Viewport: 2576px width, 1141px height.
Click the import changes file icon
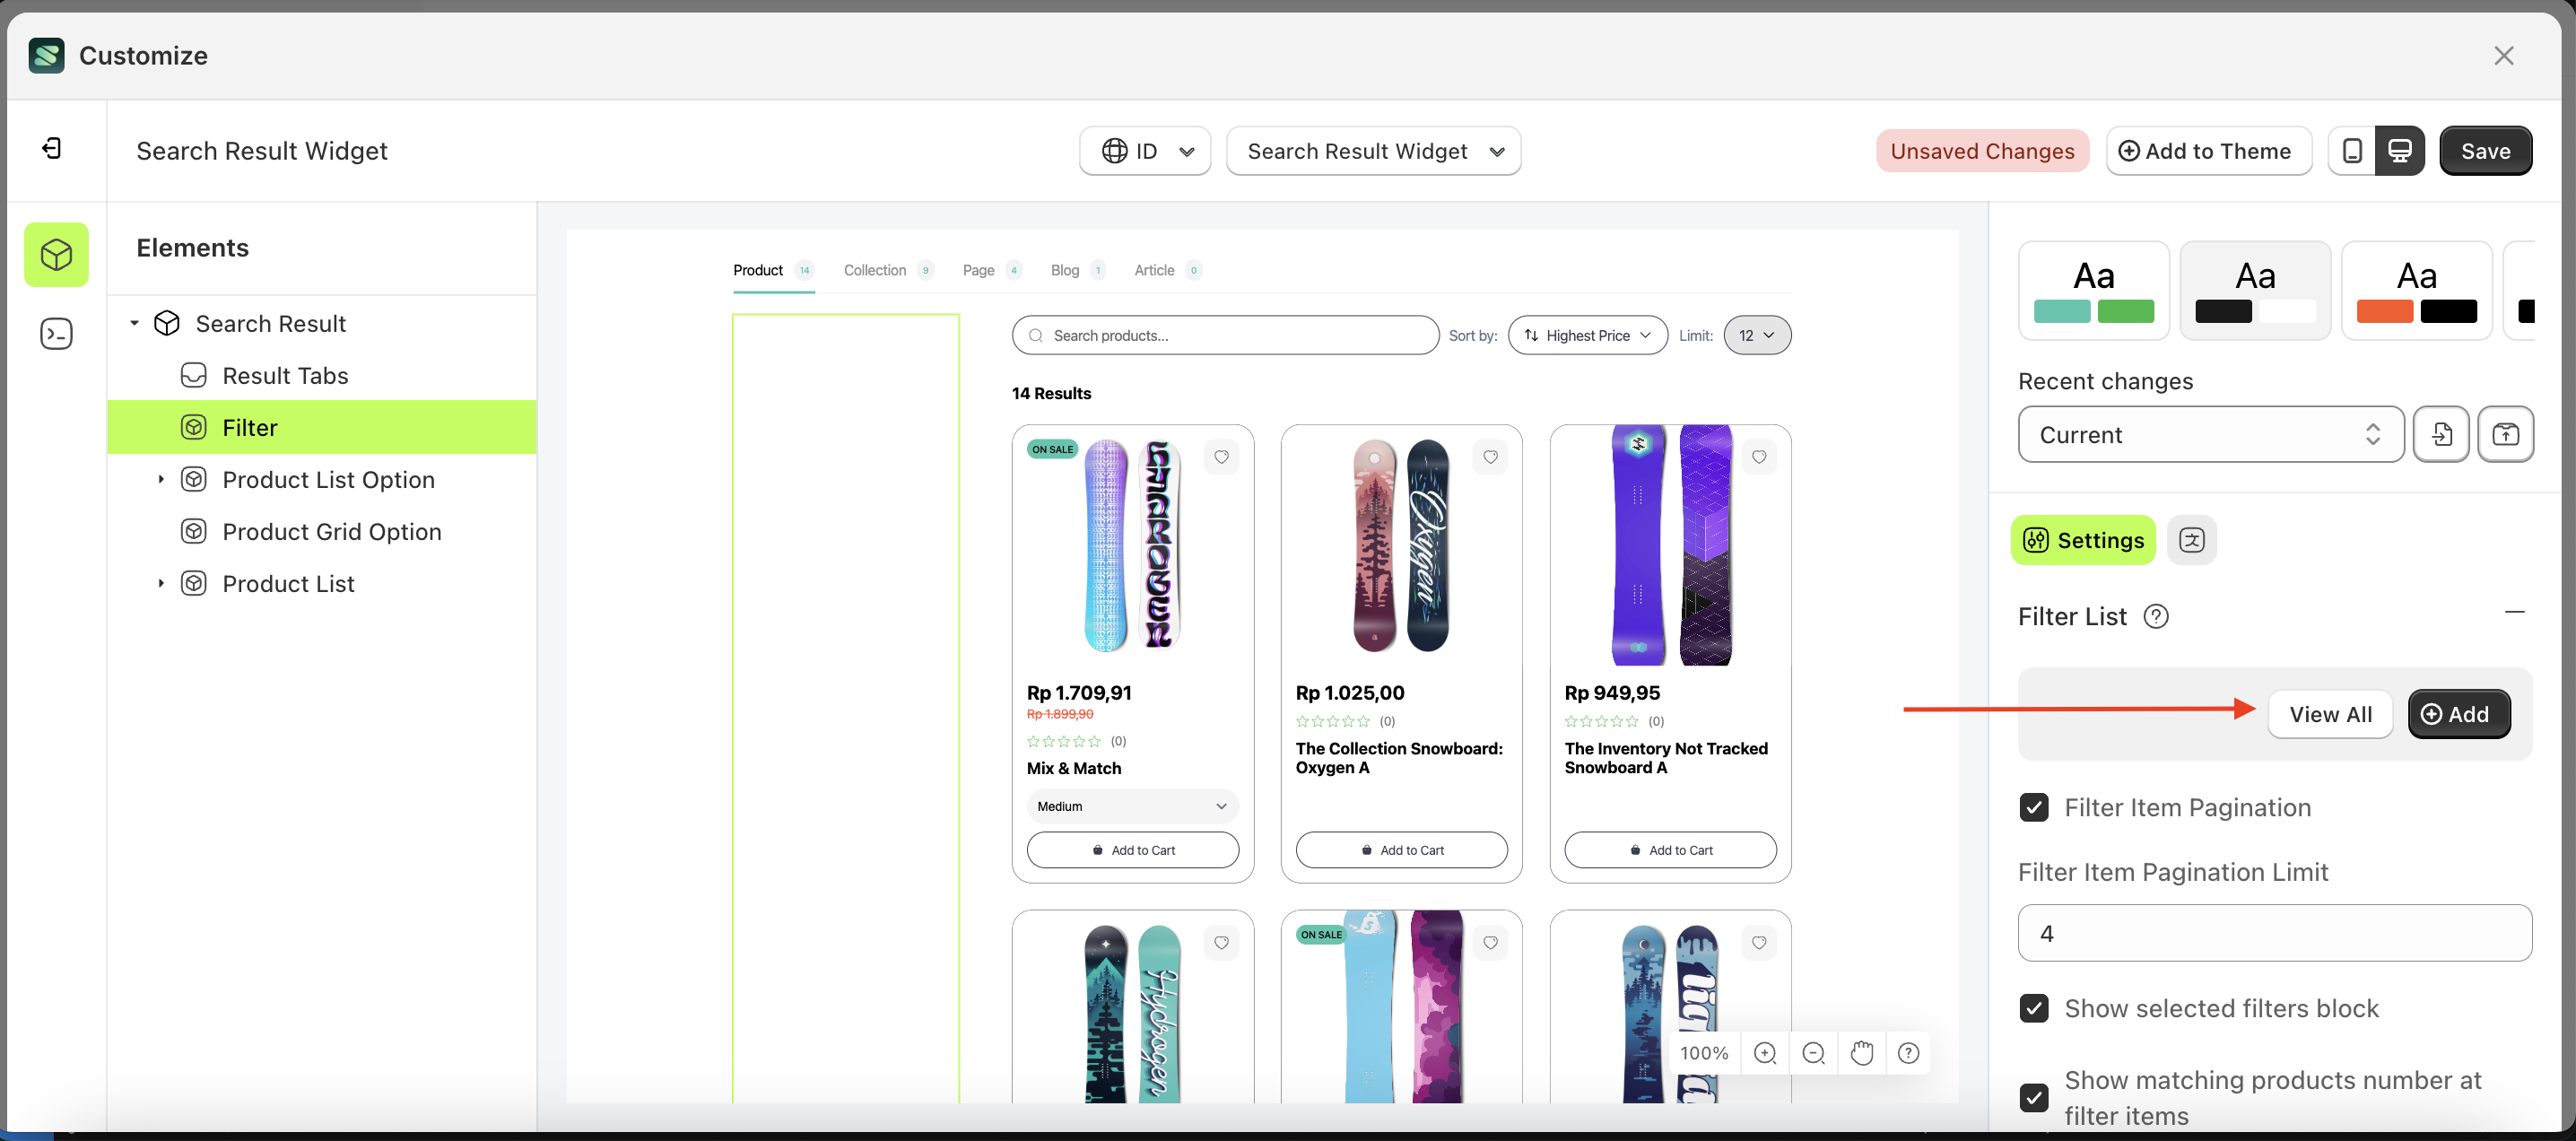tap(2442, 434)
